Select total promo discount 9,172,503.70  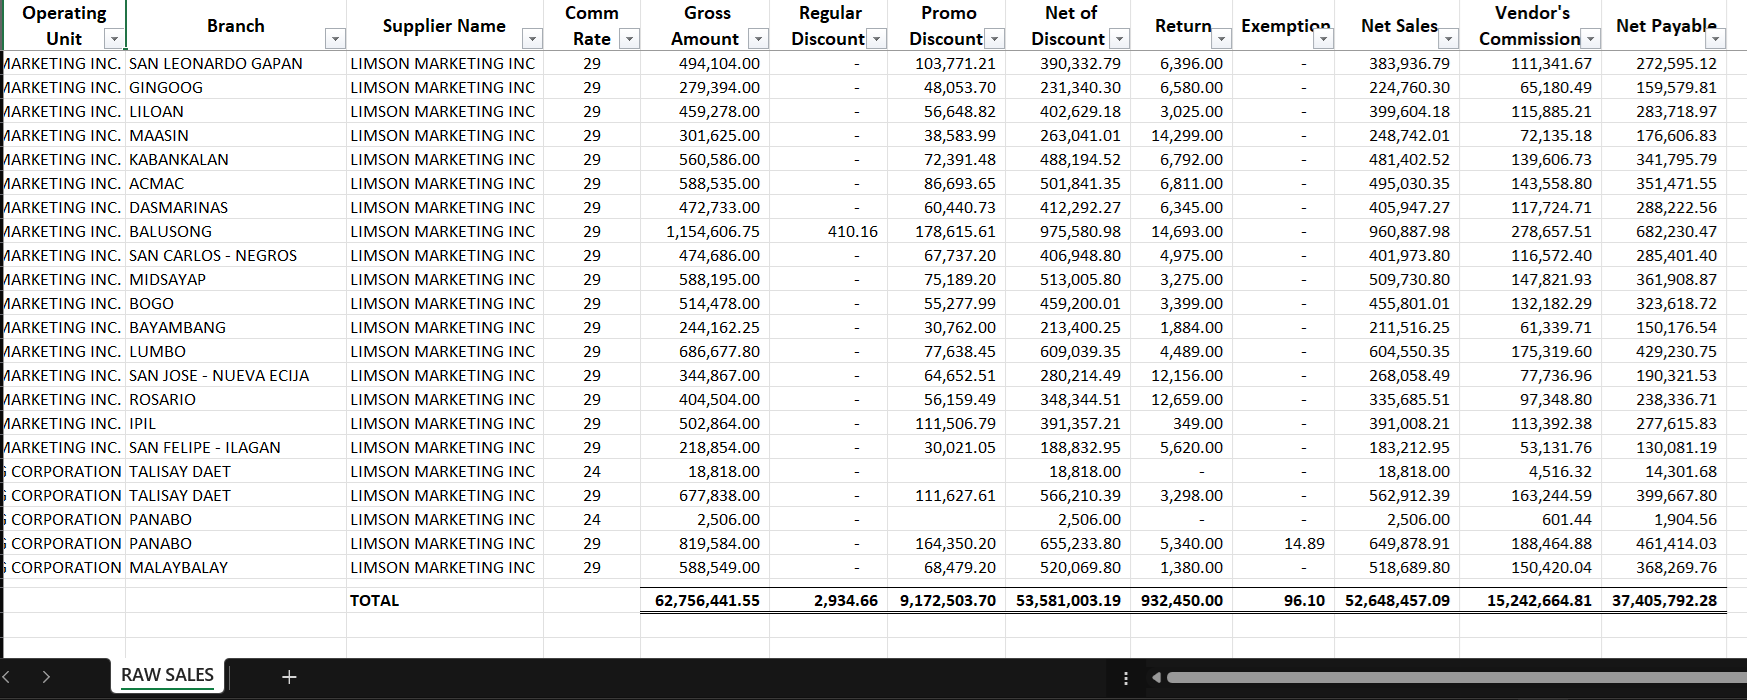click(x=945, y=601)
